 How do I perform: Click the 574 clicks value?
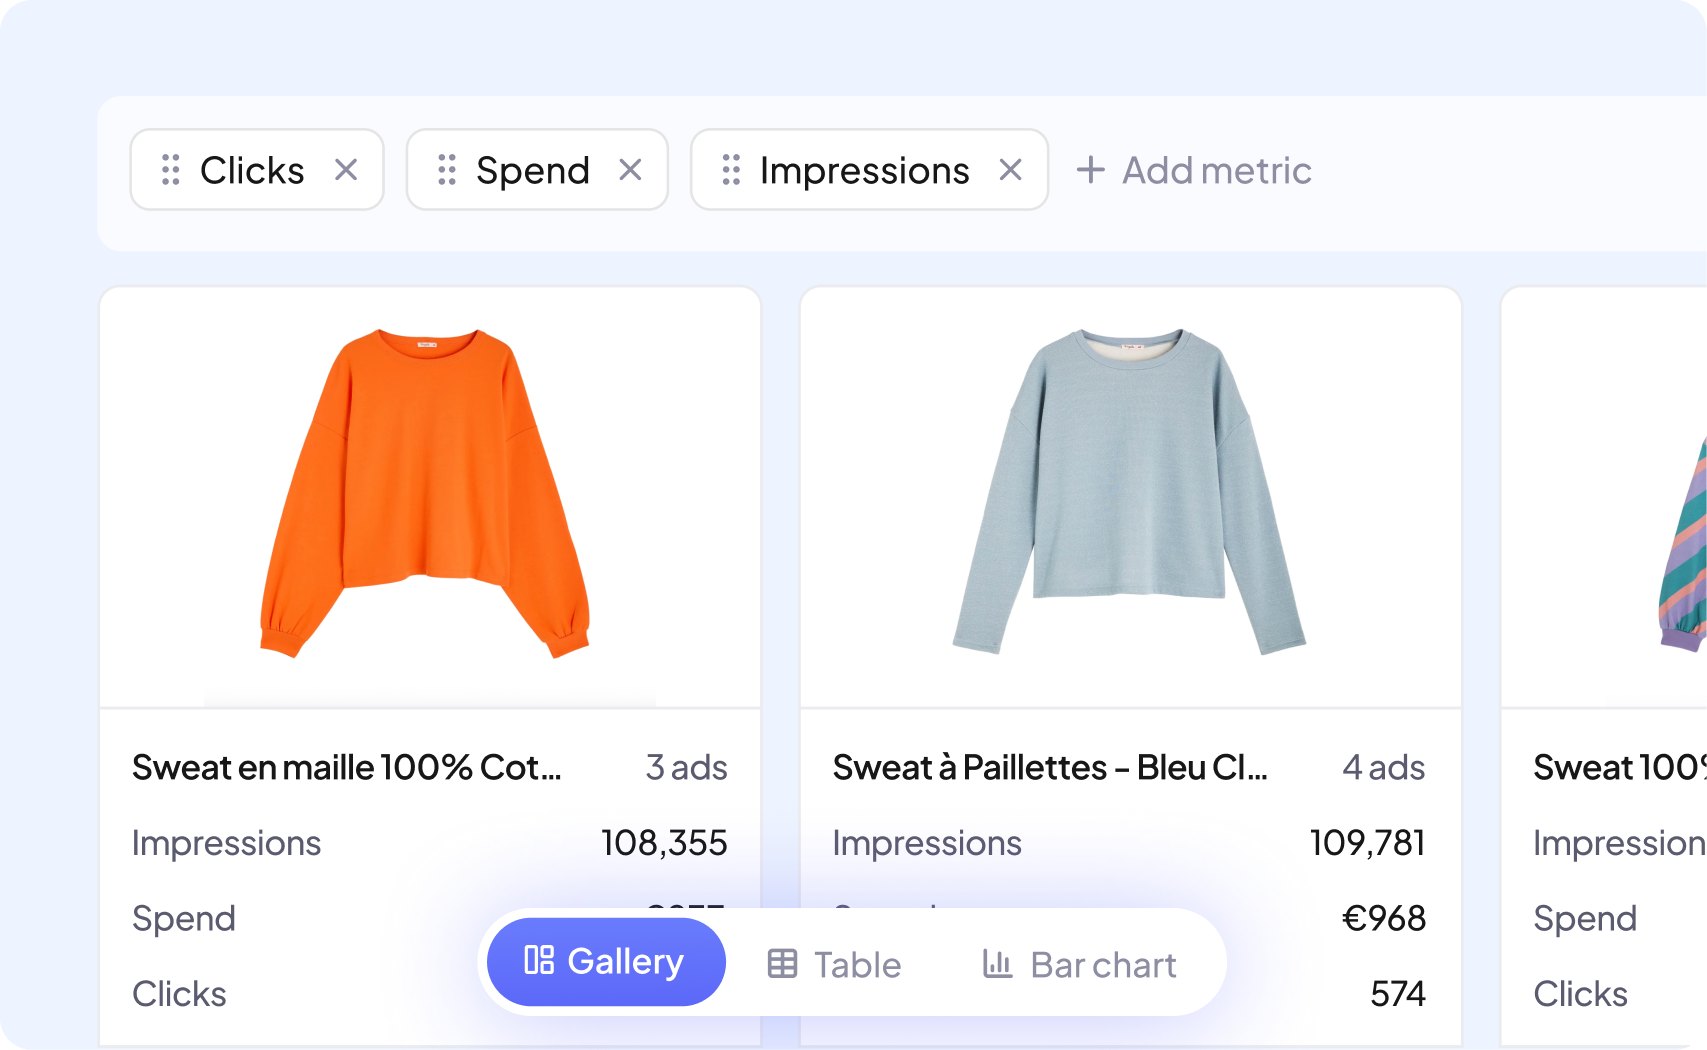[x=1398, y=993]
